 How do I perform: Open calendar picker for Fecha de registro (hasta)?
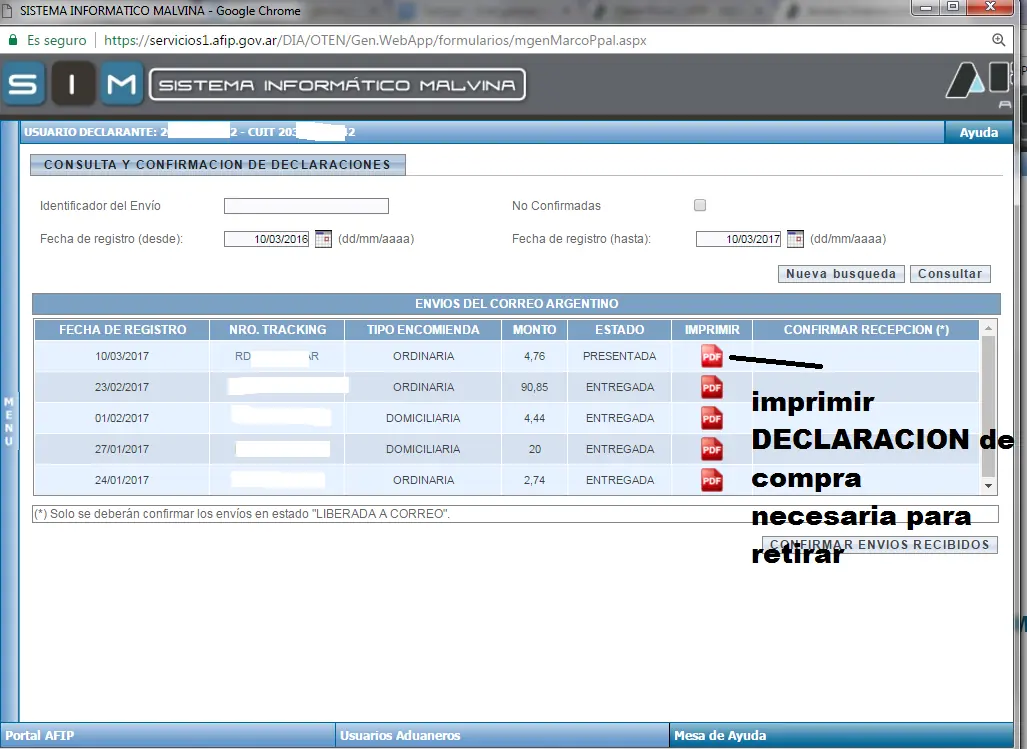click(x=795, y=239)
